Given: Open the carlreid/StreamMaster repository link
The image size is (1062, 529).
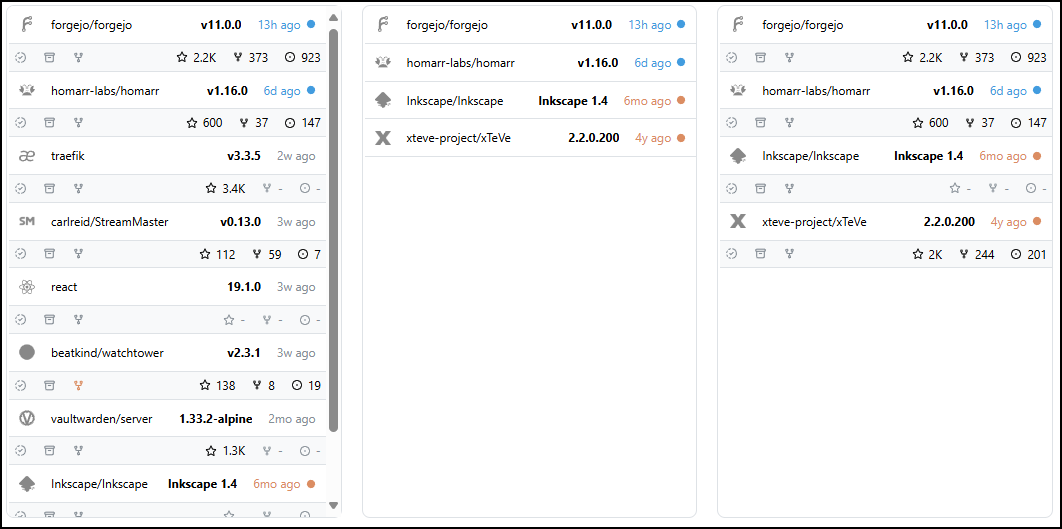Looking at the screenshot, I should coord(109,222).
